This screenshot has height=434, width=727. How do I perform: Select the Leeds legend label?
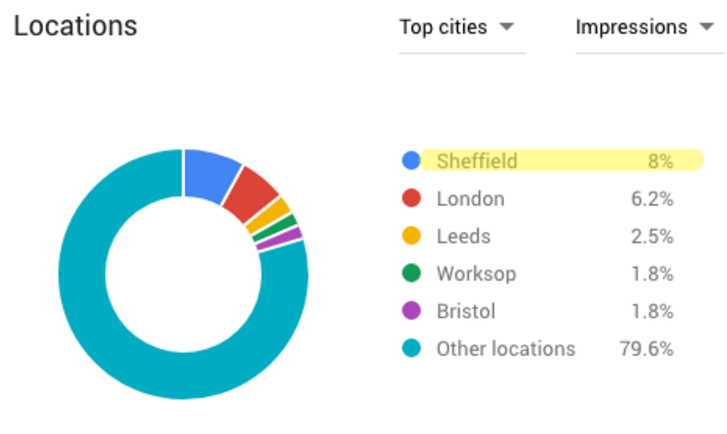pyautogui.click(x=463, y=236)
